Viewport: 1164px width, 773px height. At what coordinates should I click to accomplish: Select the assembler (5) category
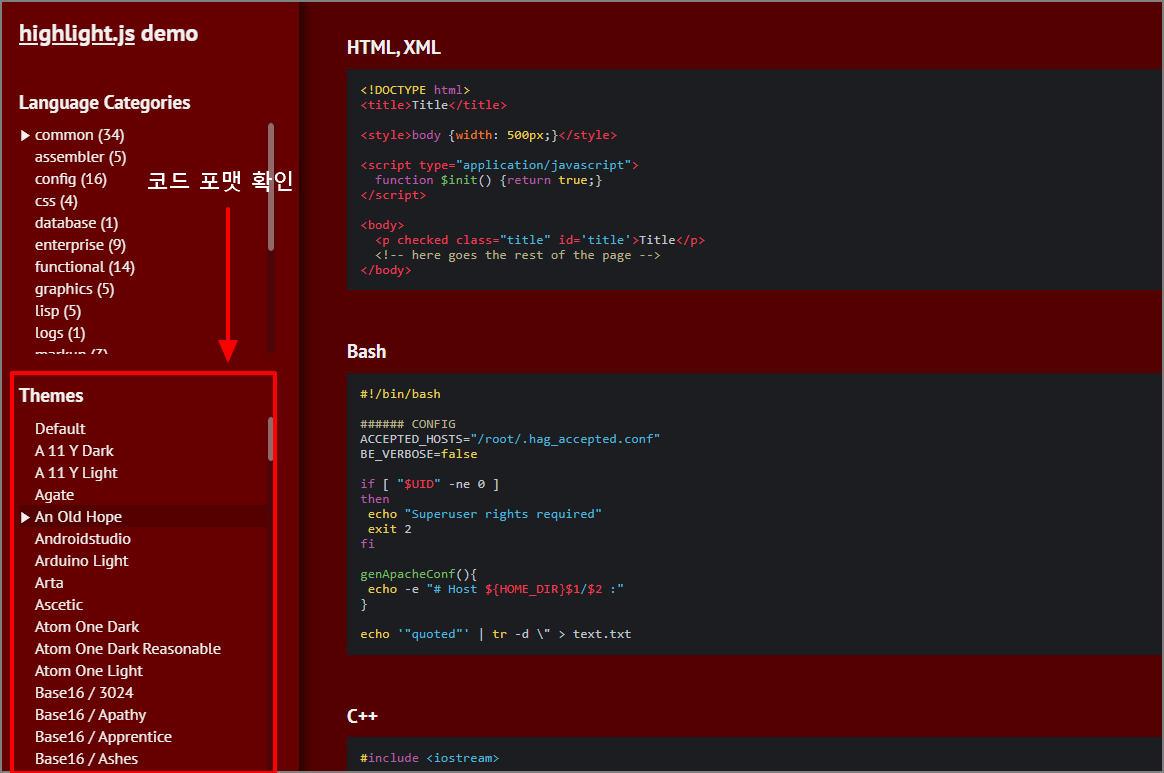click(x=80, y=157)
